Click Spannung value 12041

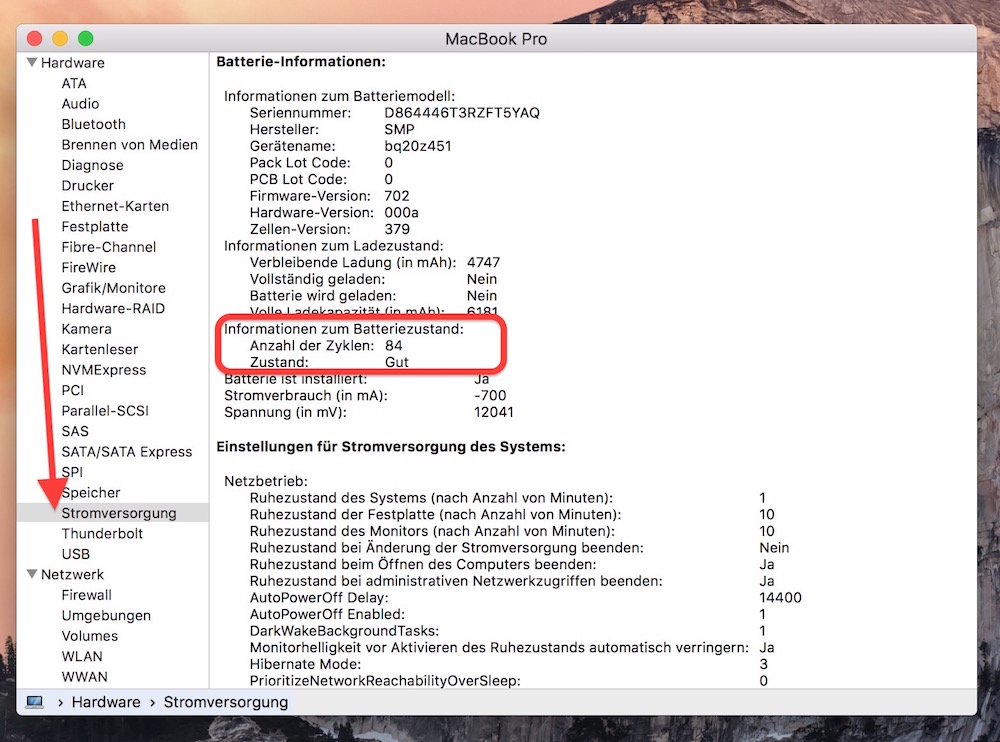click(494, 412)
